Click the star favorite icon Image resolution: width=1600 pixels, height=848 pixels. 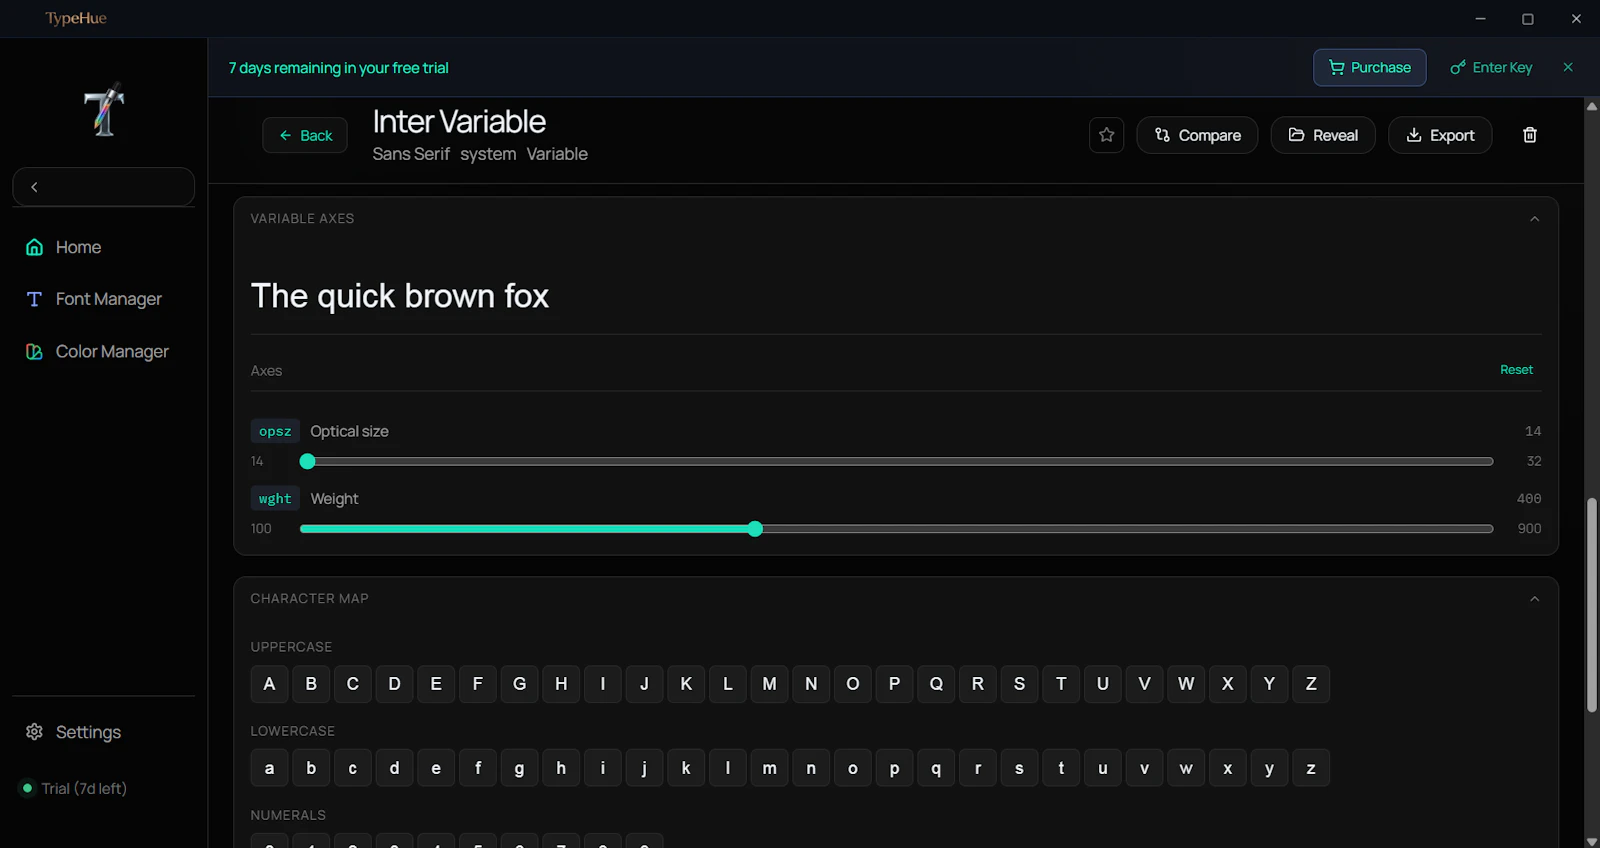(1106, 135)
